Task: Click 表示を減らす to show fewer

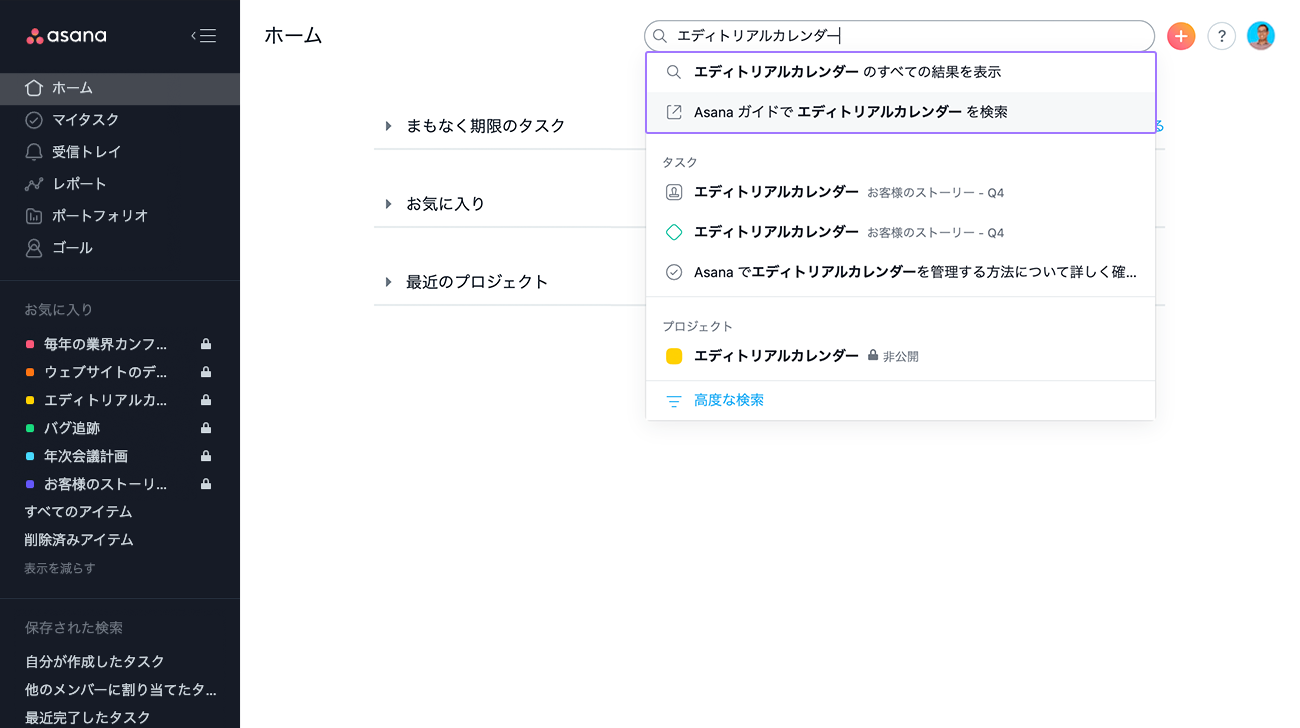Action: coord(60,568)
